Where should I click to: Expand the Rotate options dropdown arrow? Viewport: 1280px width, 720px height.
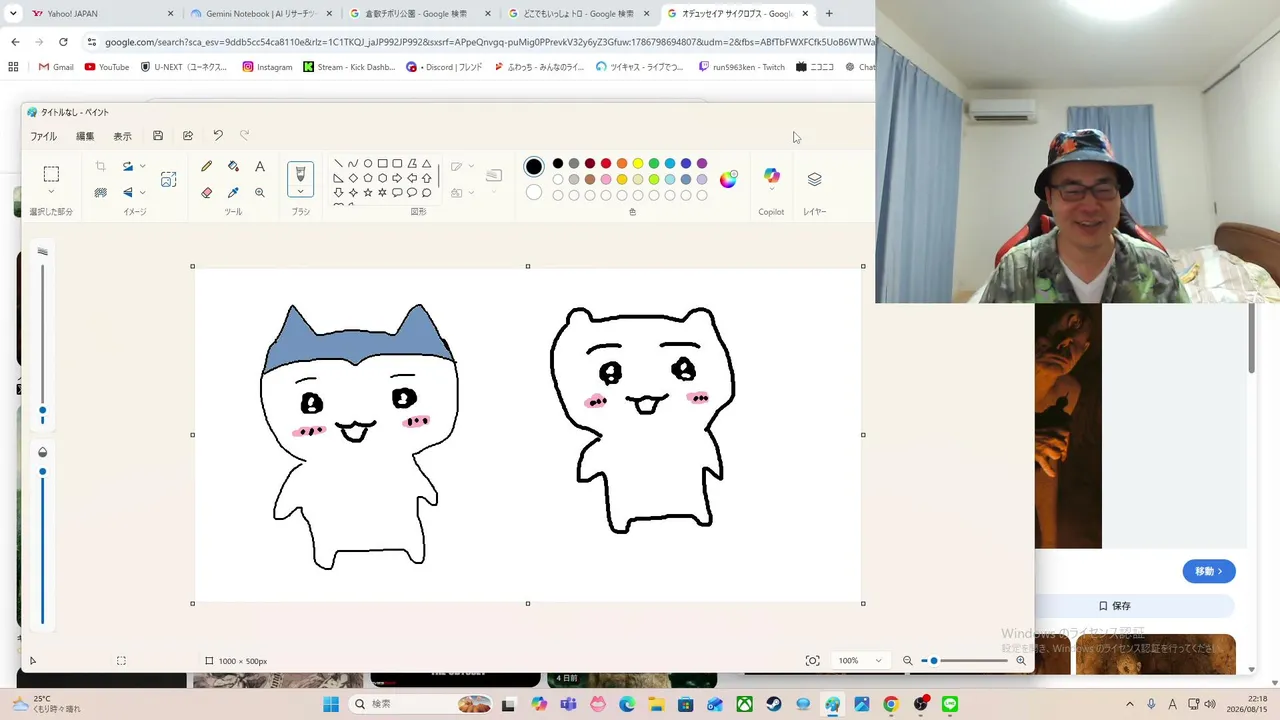(x=142, y=167)
